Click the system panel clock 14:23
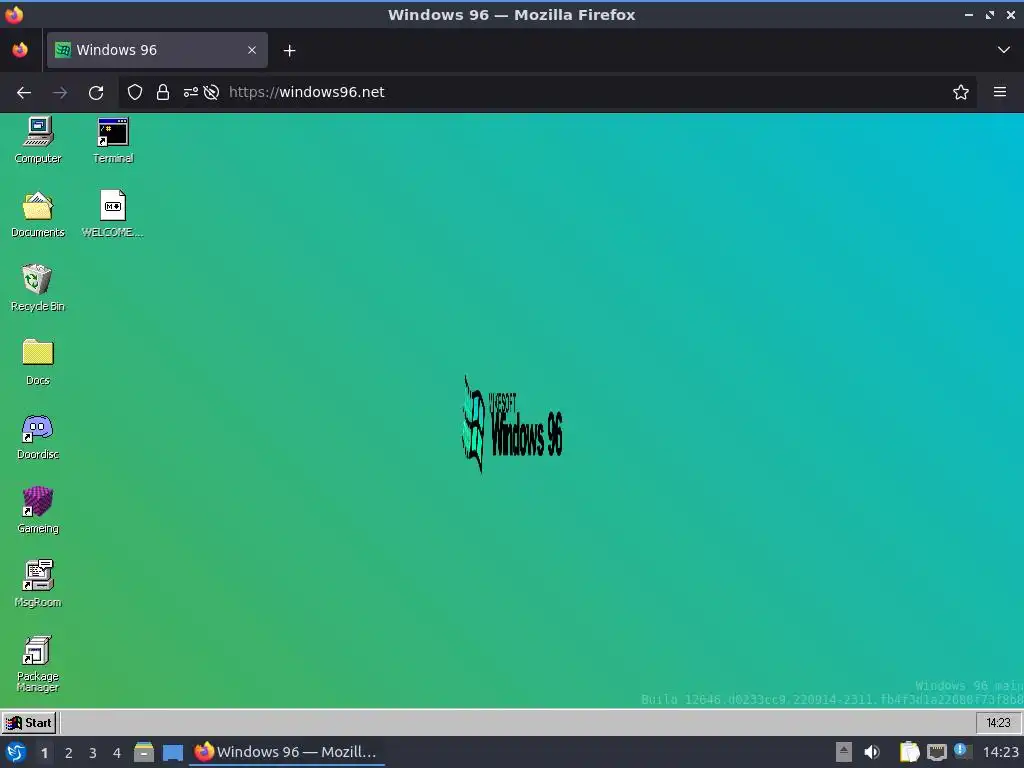This screenshot has height=768, width=1024. 1000,752
